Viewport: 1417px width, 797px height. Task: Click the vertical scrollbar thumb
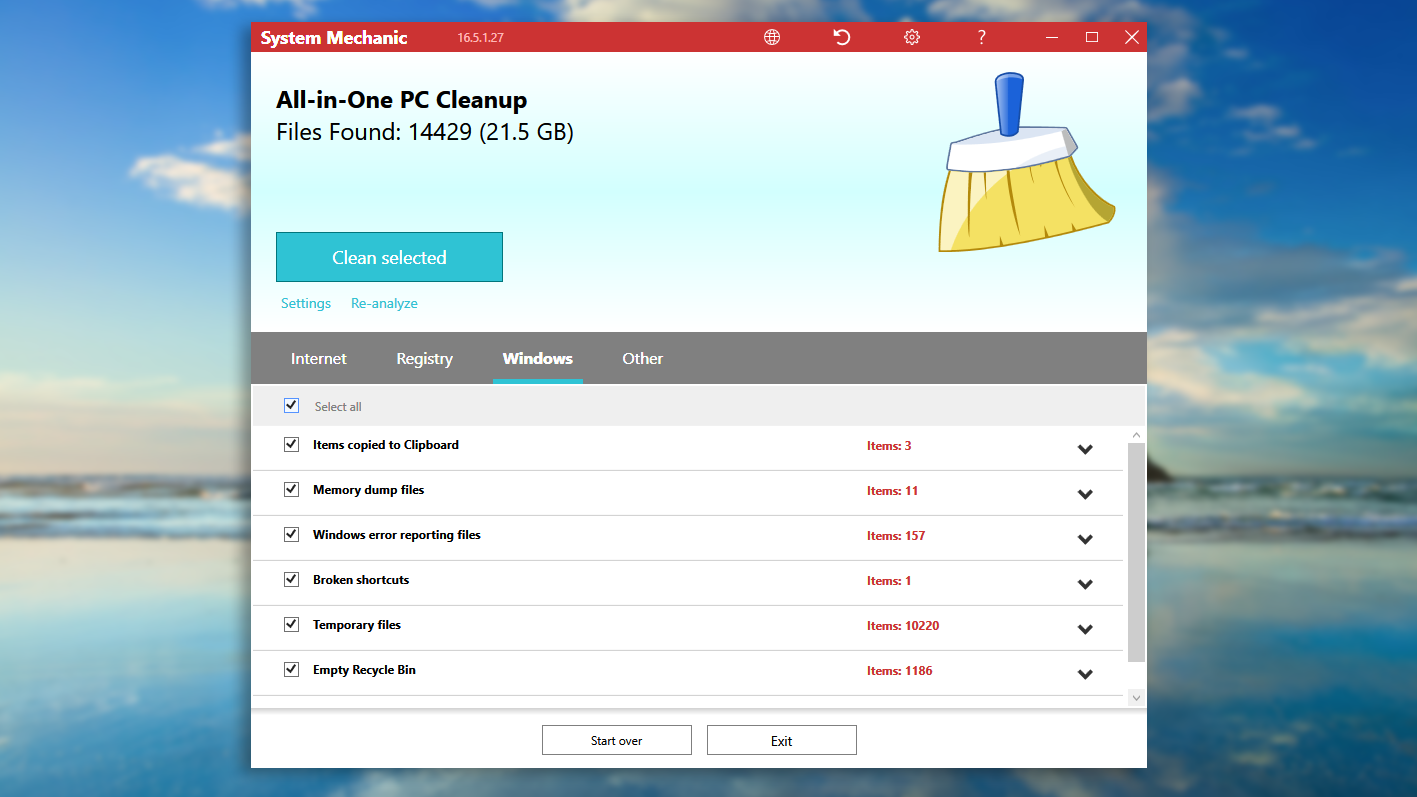(1136, 552)
